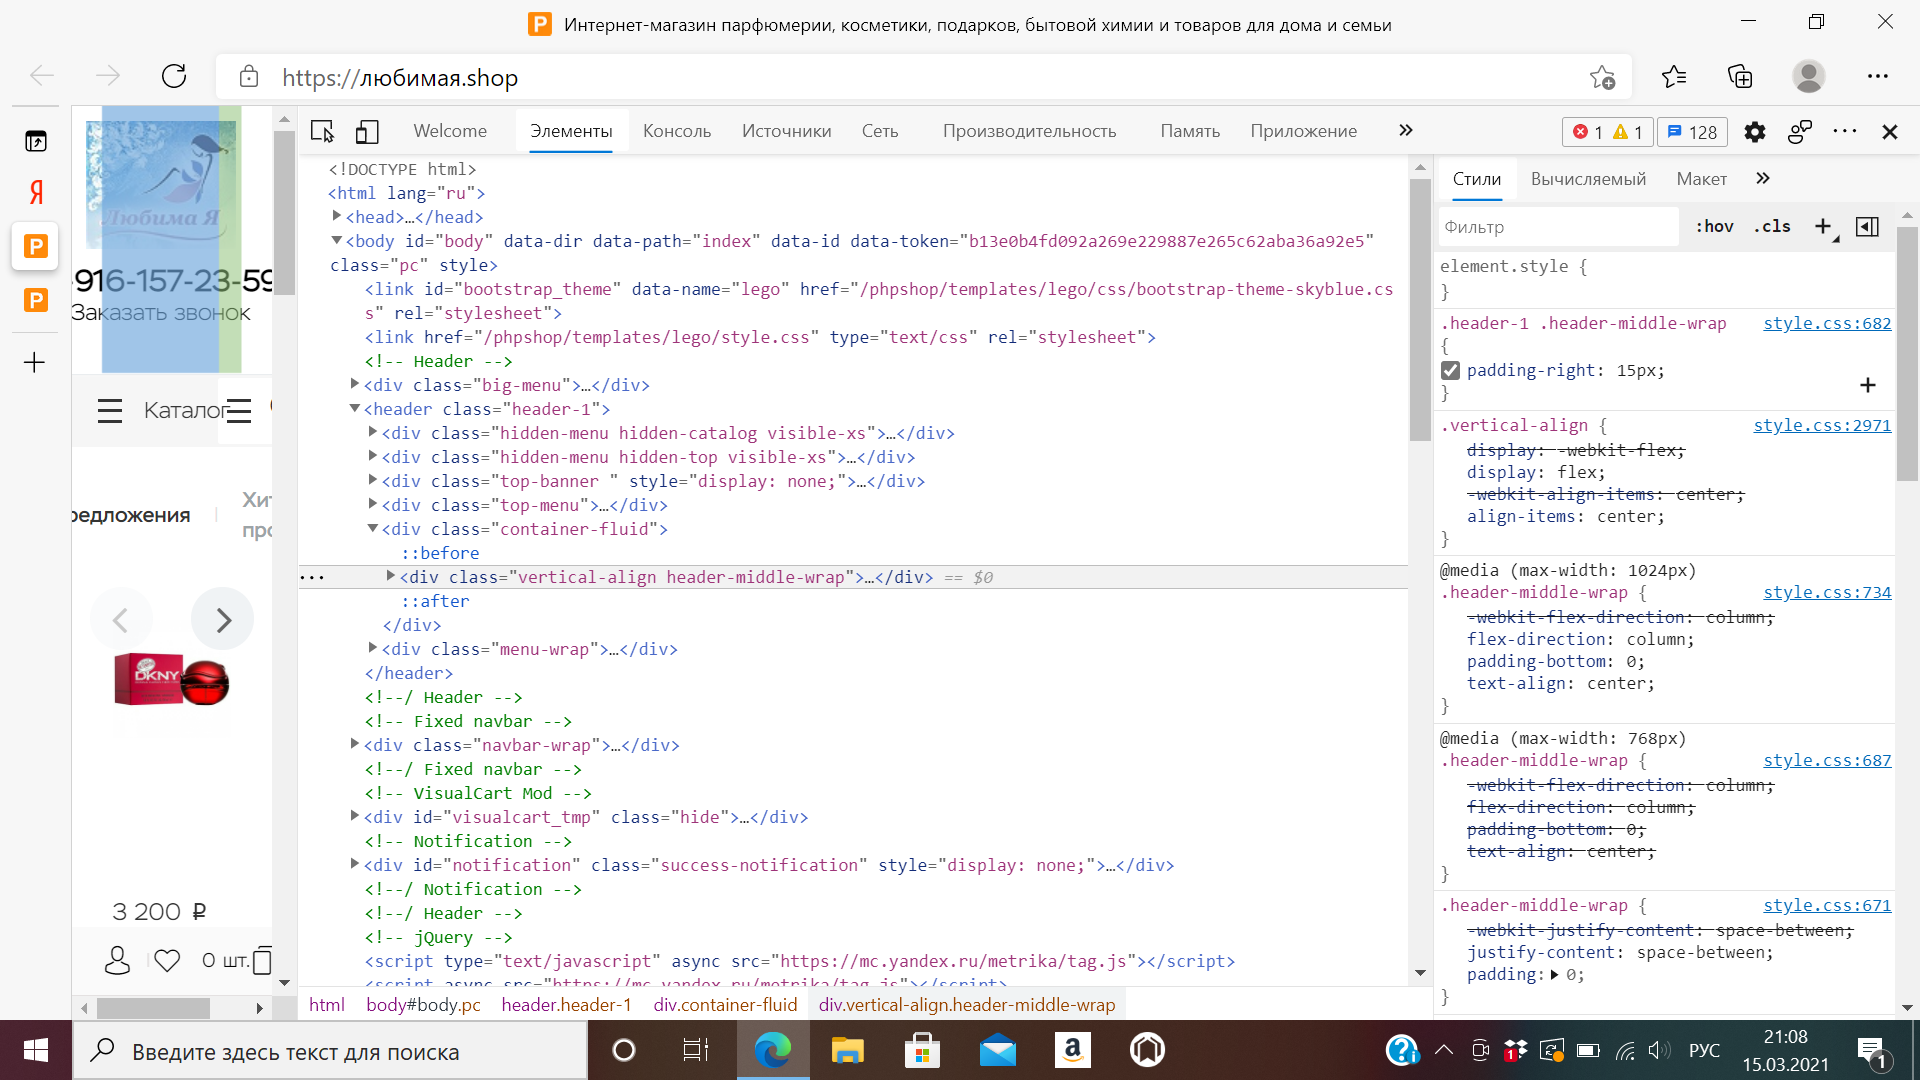Screen dimensions: 1920x1080
Task: Open browser Collections icon
Action: point(1740,76)
